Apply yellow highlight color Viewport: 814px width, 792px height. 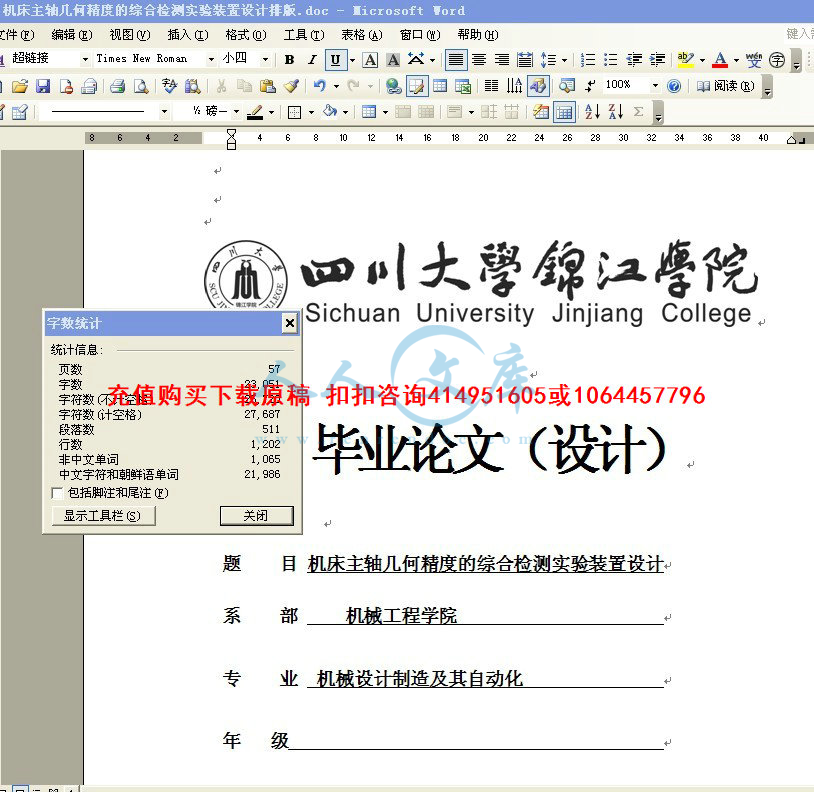point(685,60)
